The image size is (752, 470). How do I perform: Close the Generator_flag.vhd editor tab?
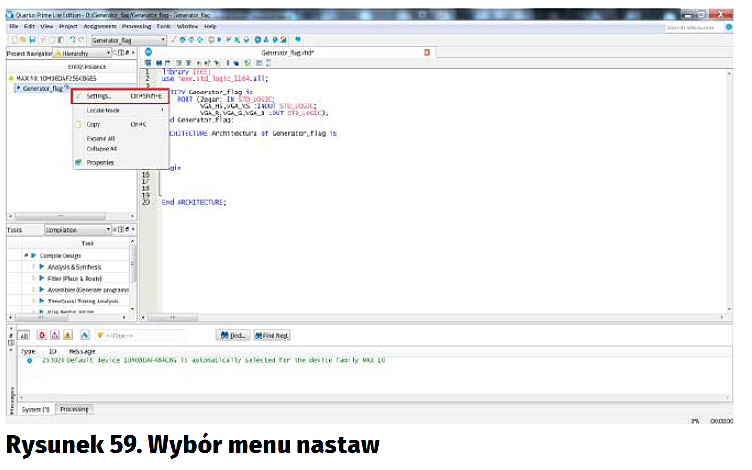pos(427,52)
